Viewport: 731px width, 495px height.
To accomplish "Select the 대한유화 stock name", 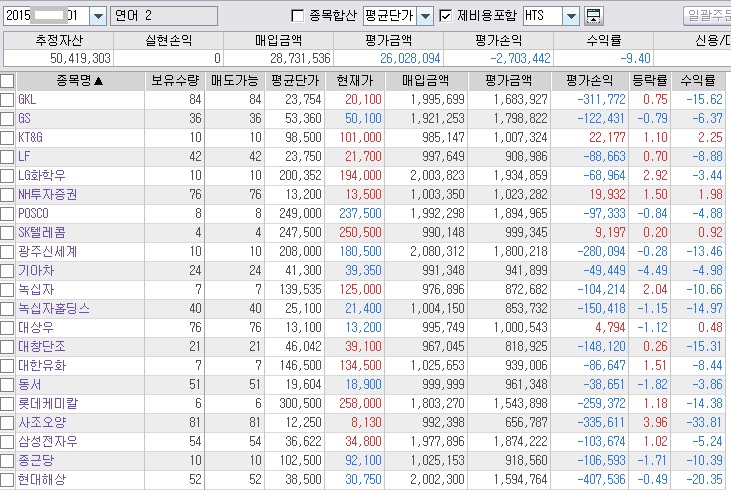I will point(42,366).
